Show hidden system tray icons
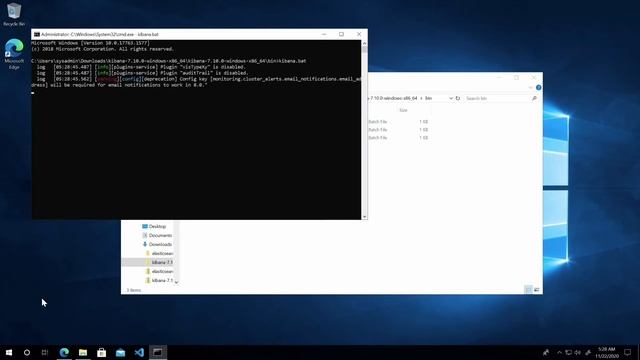This screenshot has height=360, width=640. click(559, 352)
